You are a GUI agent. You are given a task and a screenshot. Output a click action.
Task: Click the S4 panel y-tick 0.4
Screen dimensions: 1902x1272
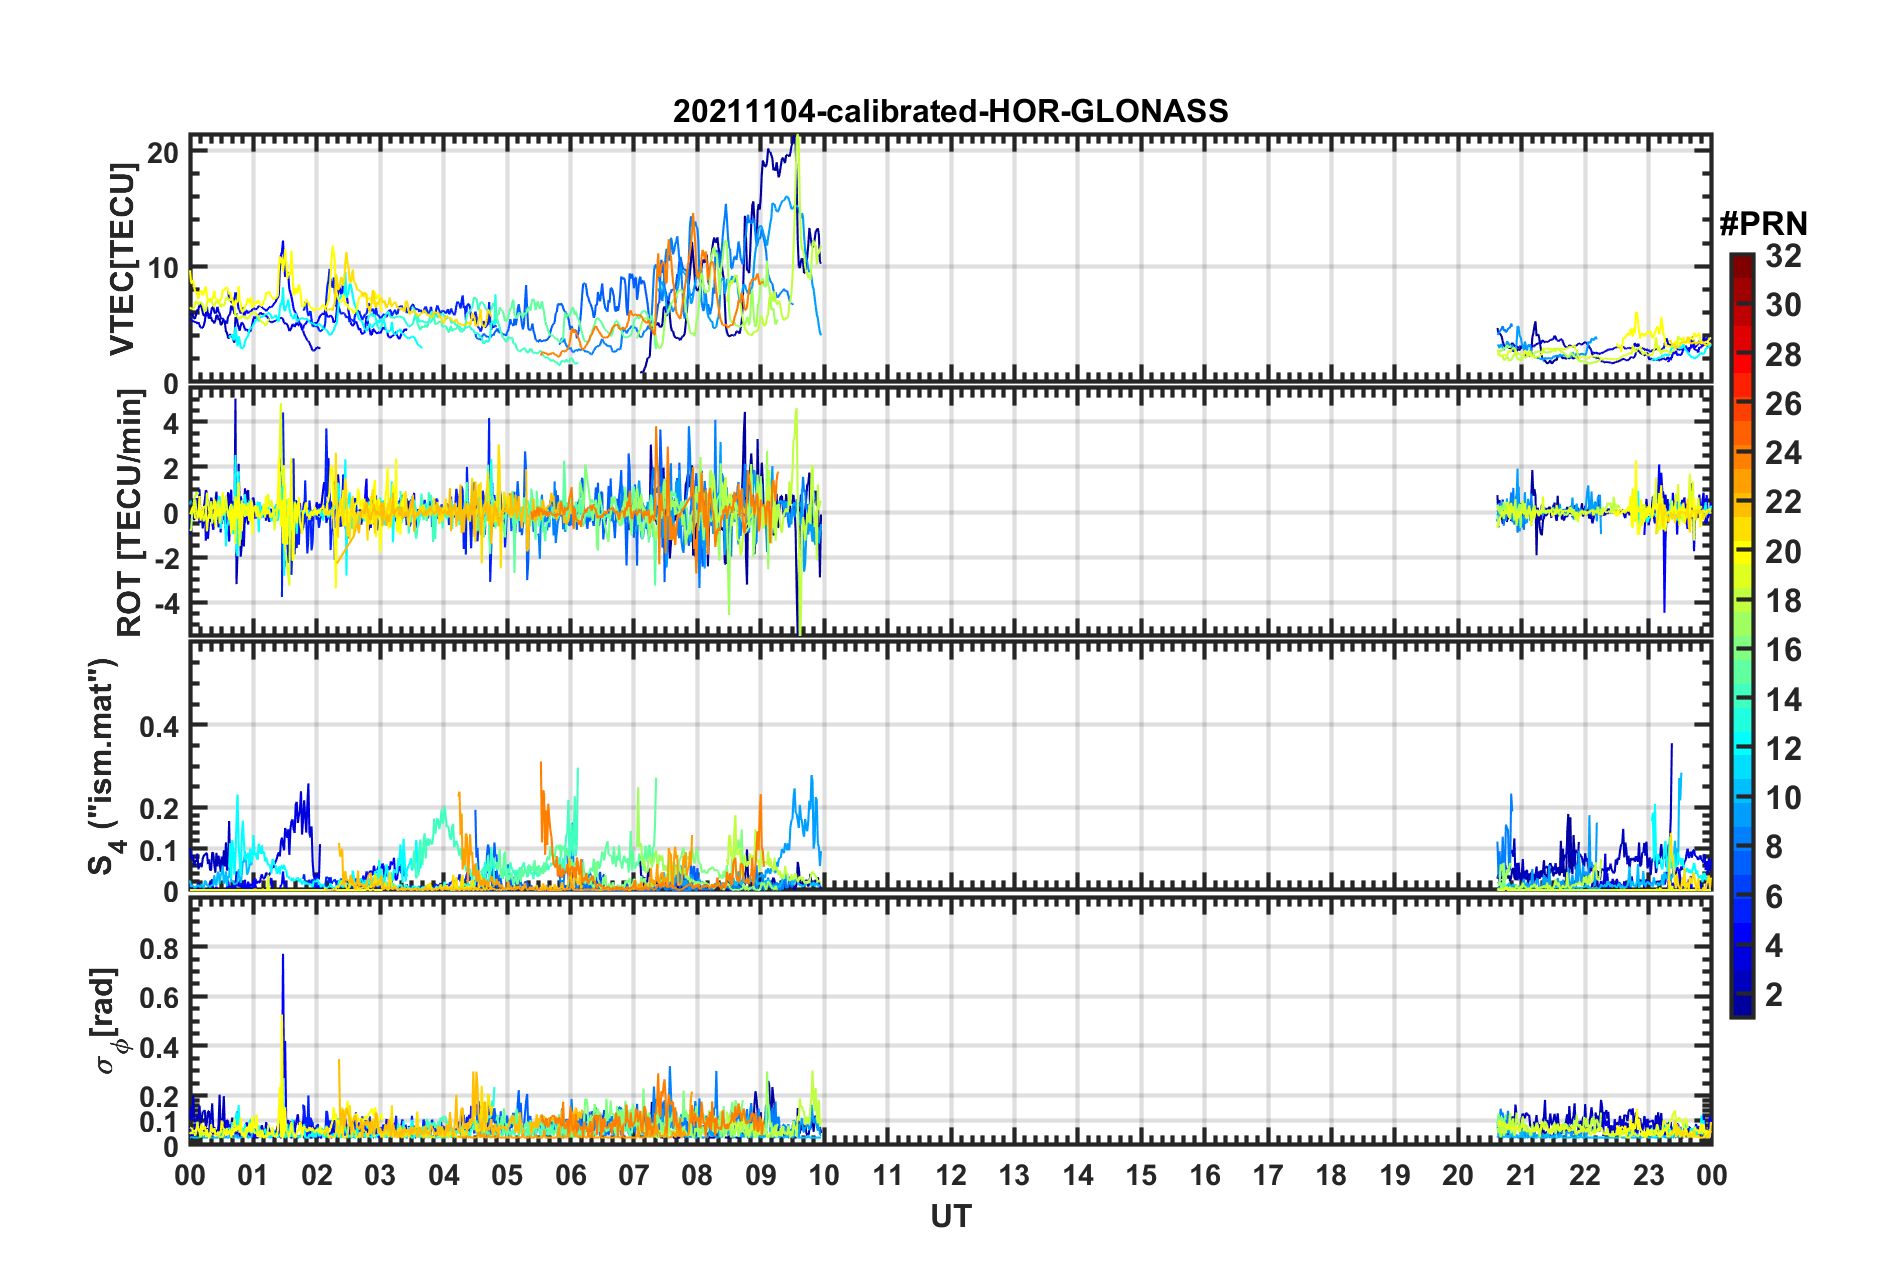click(x=160, y=727)
